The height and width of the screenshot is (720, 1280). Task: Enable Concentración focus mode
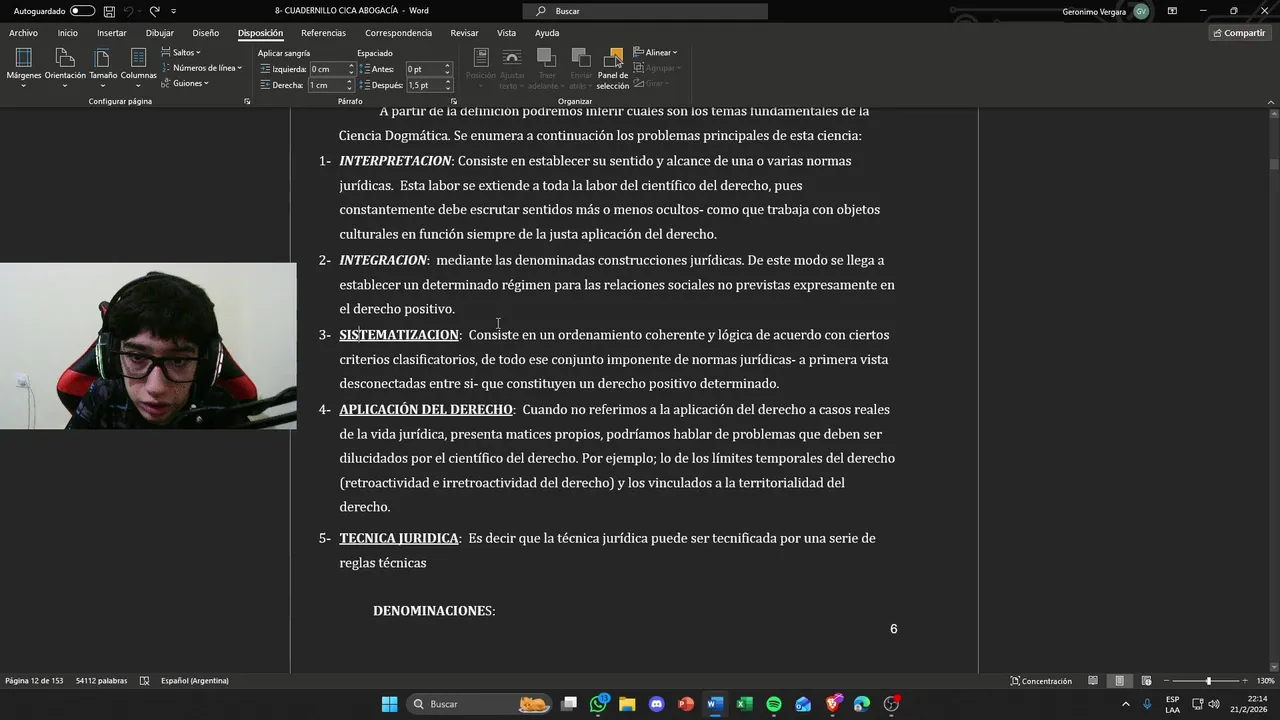pos(1041,681)
